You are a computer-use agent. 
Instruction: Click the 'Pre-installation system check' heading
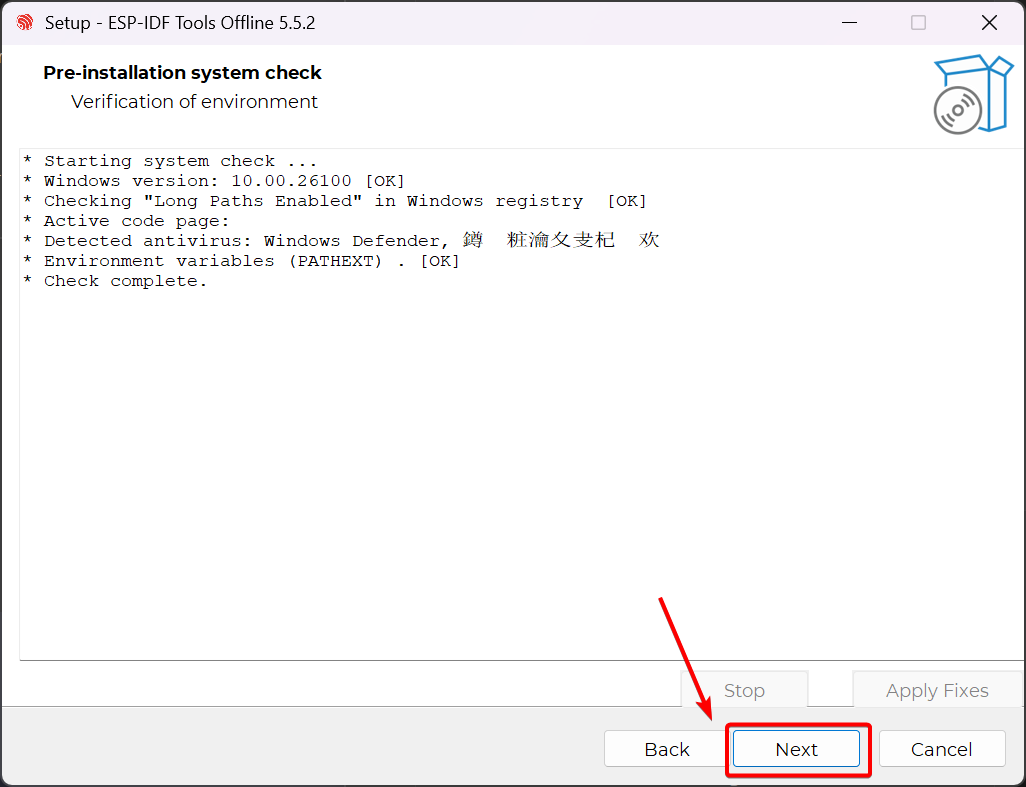(x=182, y=73)
